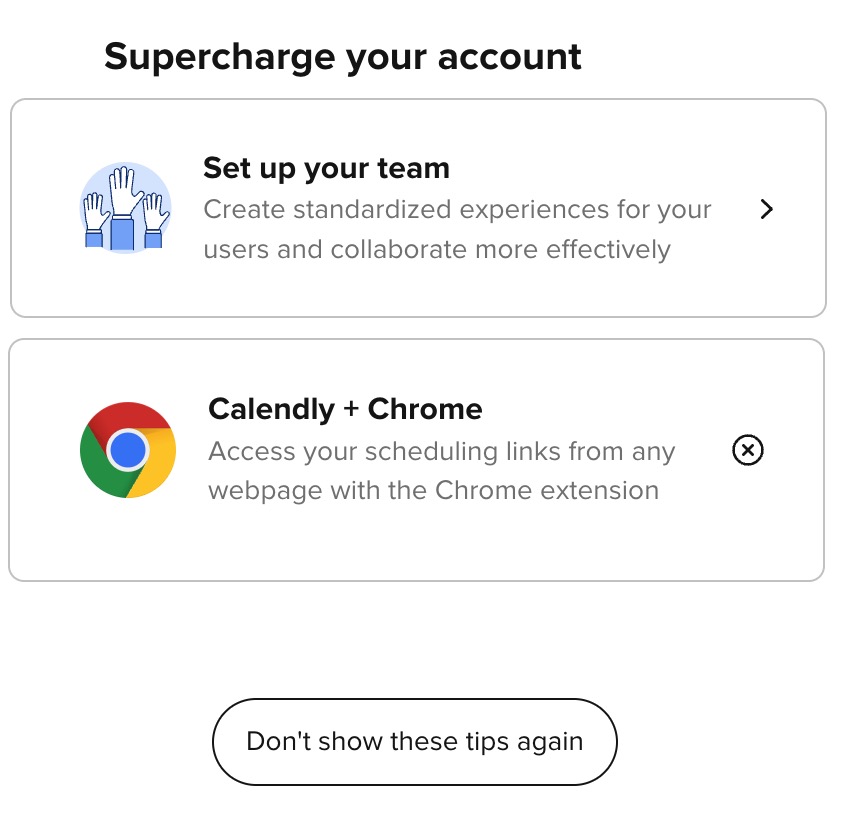842x840 pixels.
Task: Click "Create standardized experiences for your" text line
Action: (457, 210)
